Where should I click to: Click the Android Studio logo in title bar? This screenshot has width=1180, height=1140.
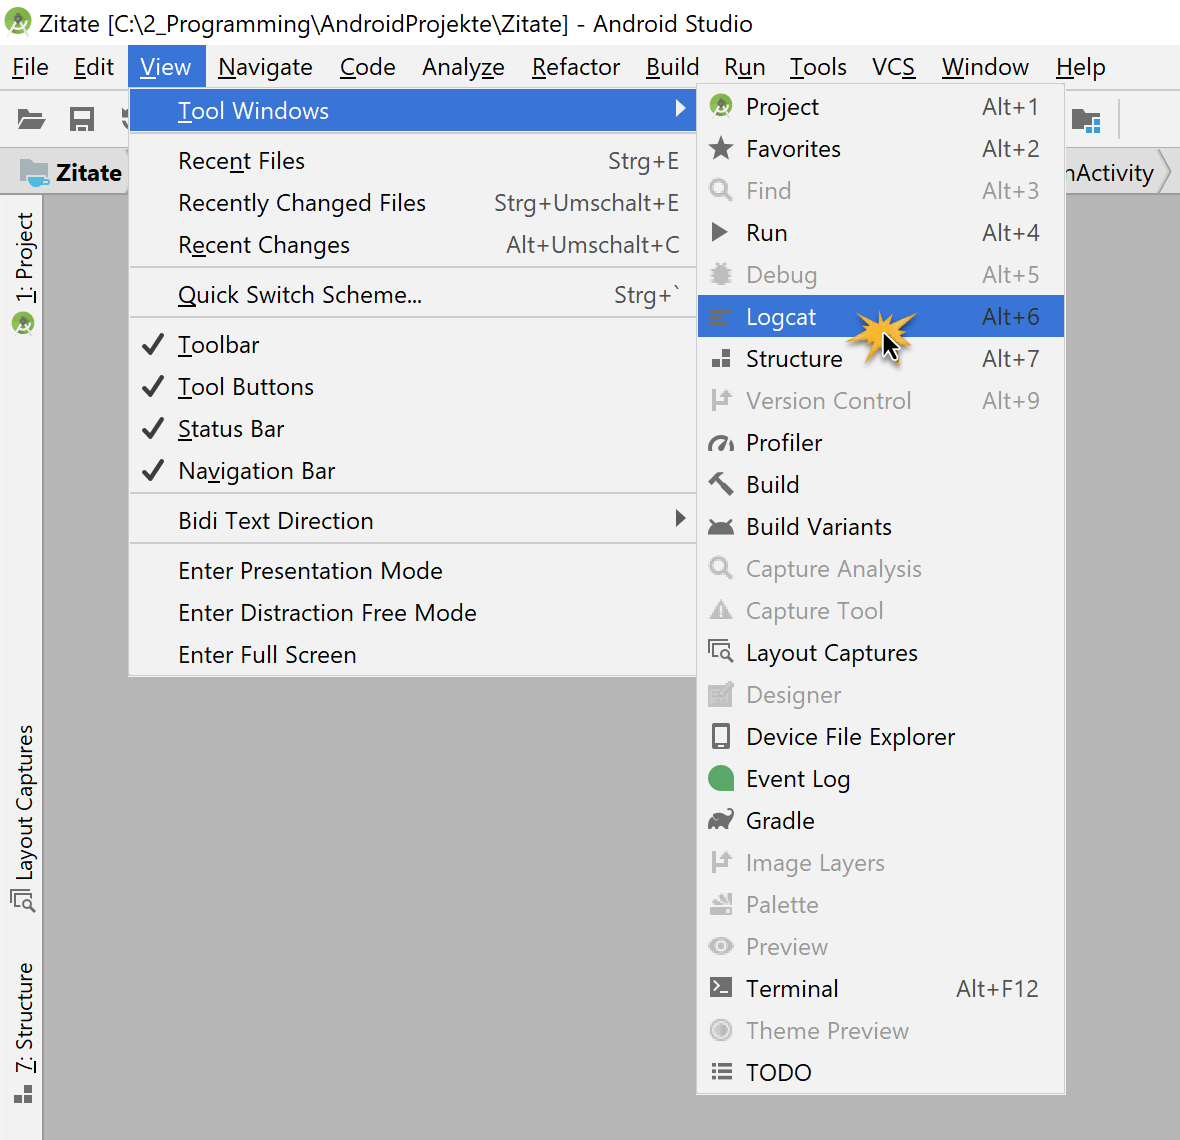click(x=18, y=23)
